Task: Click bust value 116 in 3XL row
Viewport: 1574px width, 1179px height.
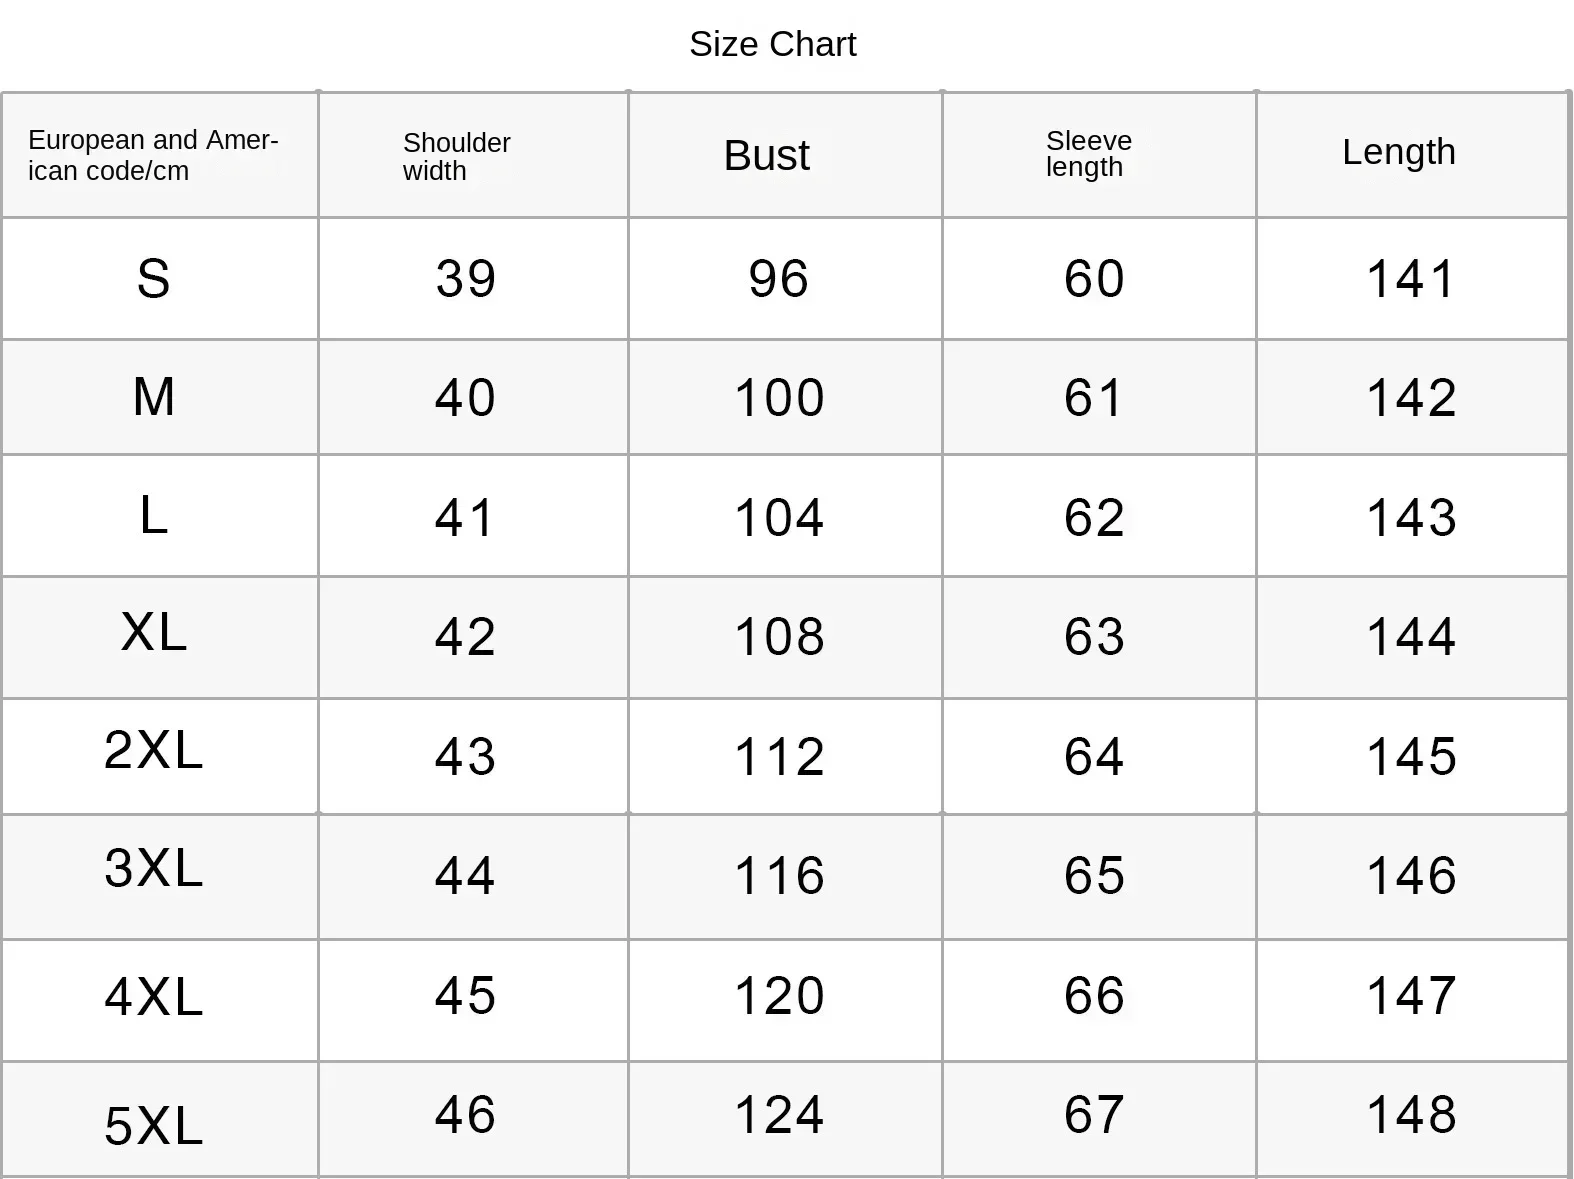Action: pos(779,876)
